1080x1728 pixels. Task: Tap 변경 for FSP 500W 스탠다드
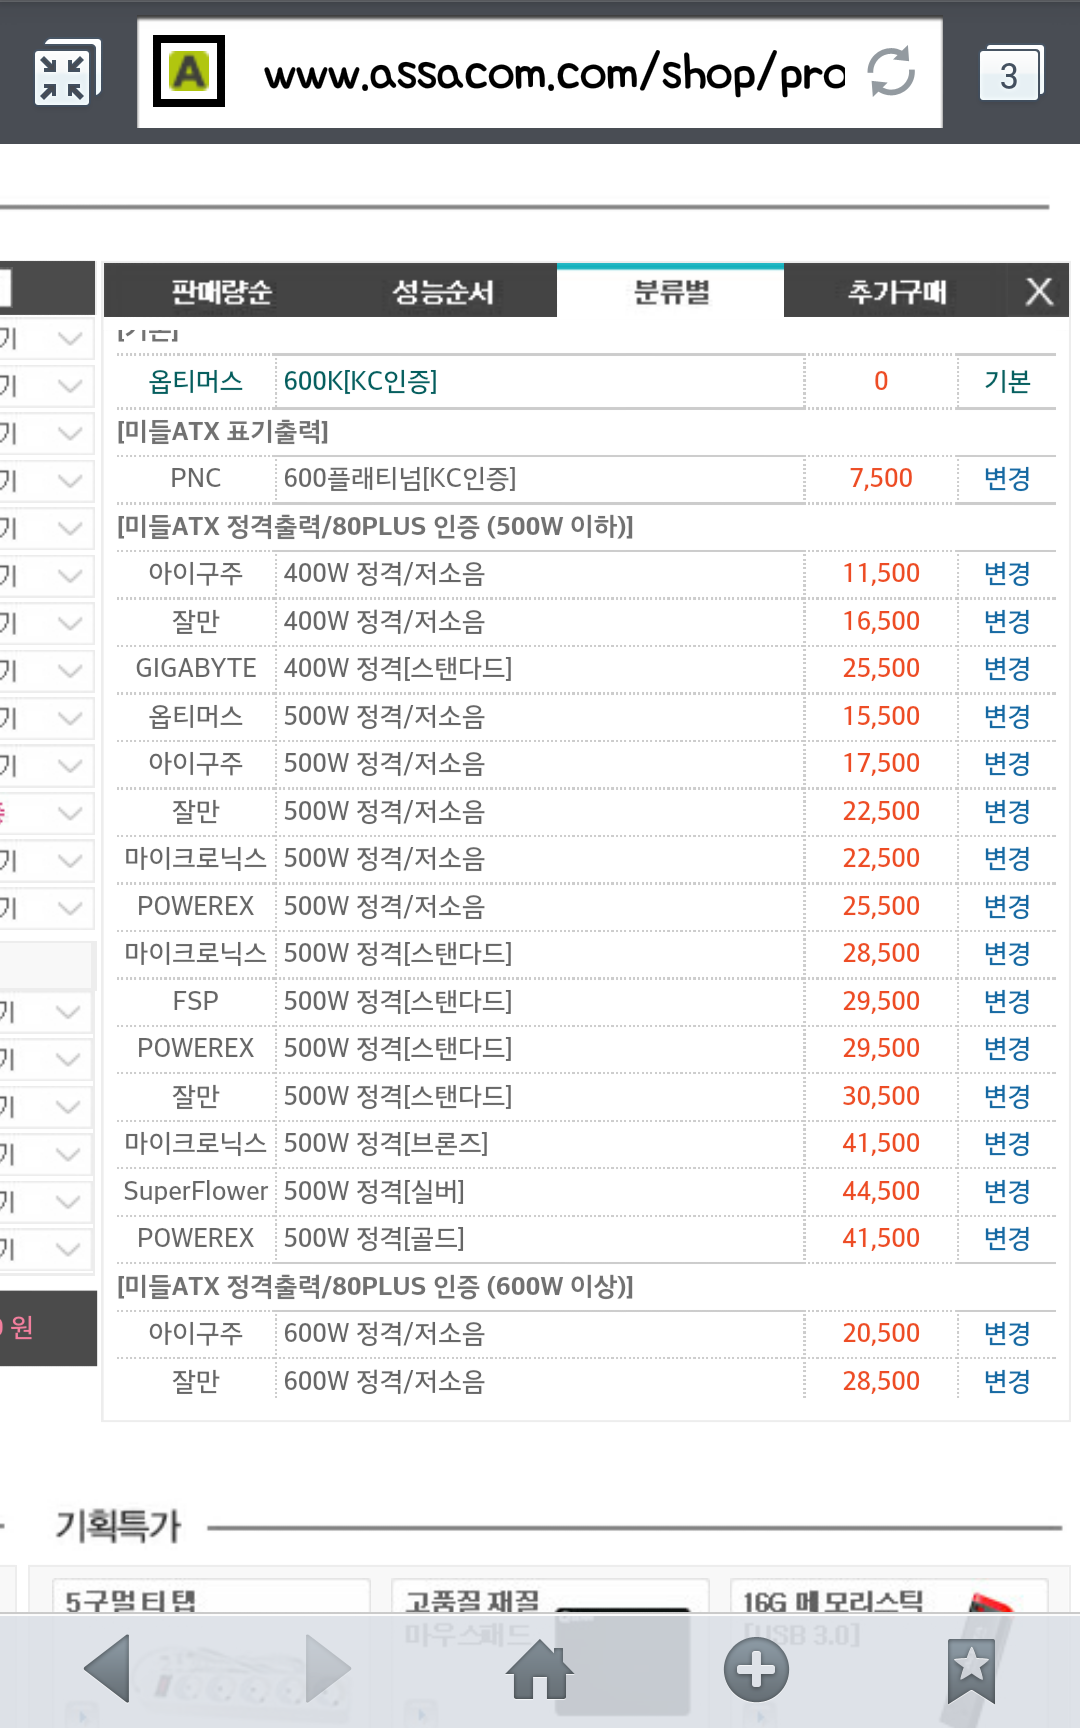[x=1007, y=1001]
